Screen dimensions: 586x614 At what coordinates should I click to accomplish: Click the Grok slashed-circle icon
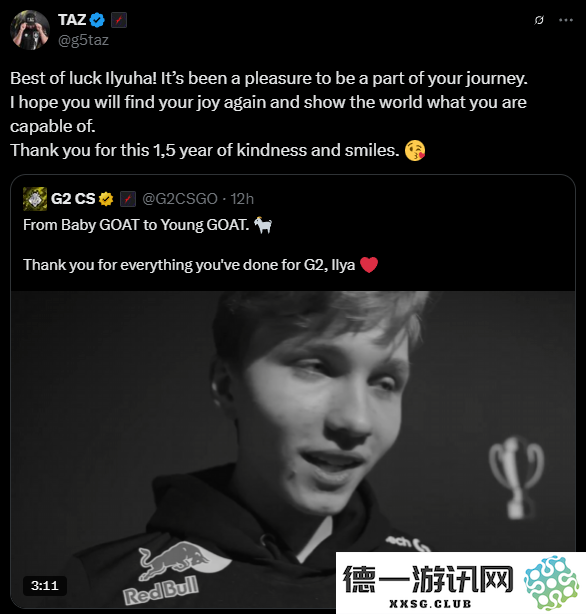click(x=539, y=20)
